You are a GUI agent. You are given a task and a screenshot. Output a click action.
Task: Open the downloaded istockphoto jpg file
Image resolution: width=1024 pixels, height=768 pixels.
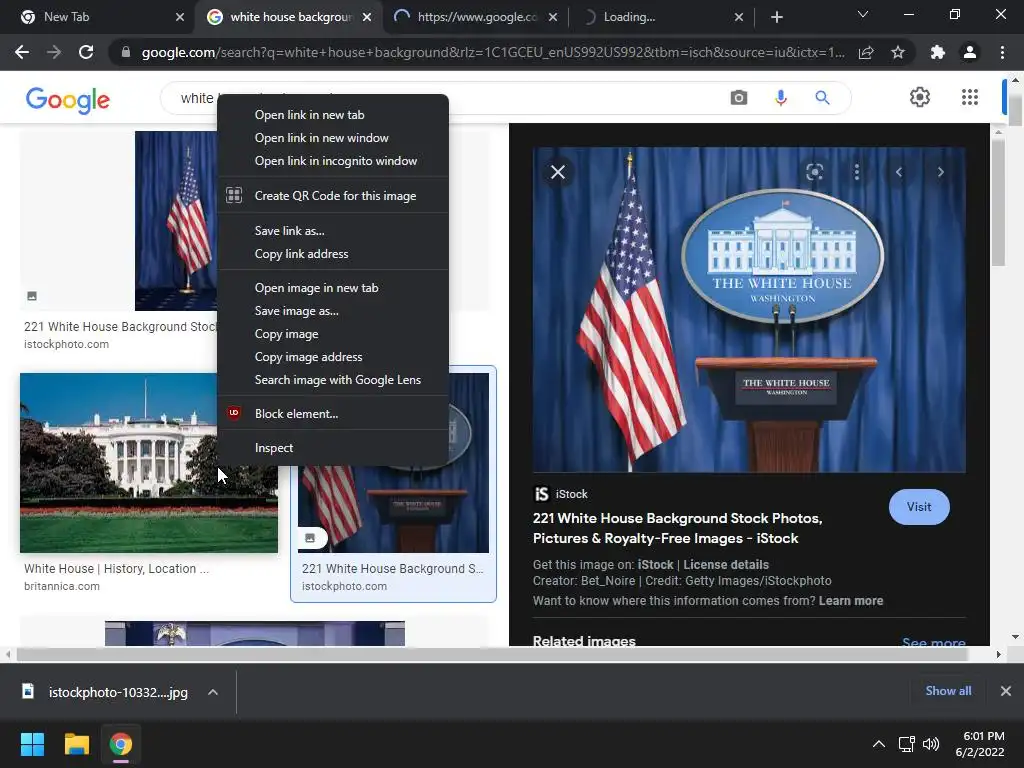coord(118,692)
